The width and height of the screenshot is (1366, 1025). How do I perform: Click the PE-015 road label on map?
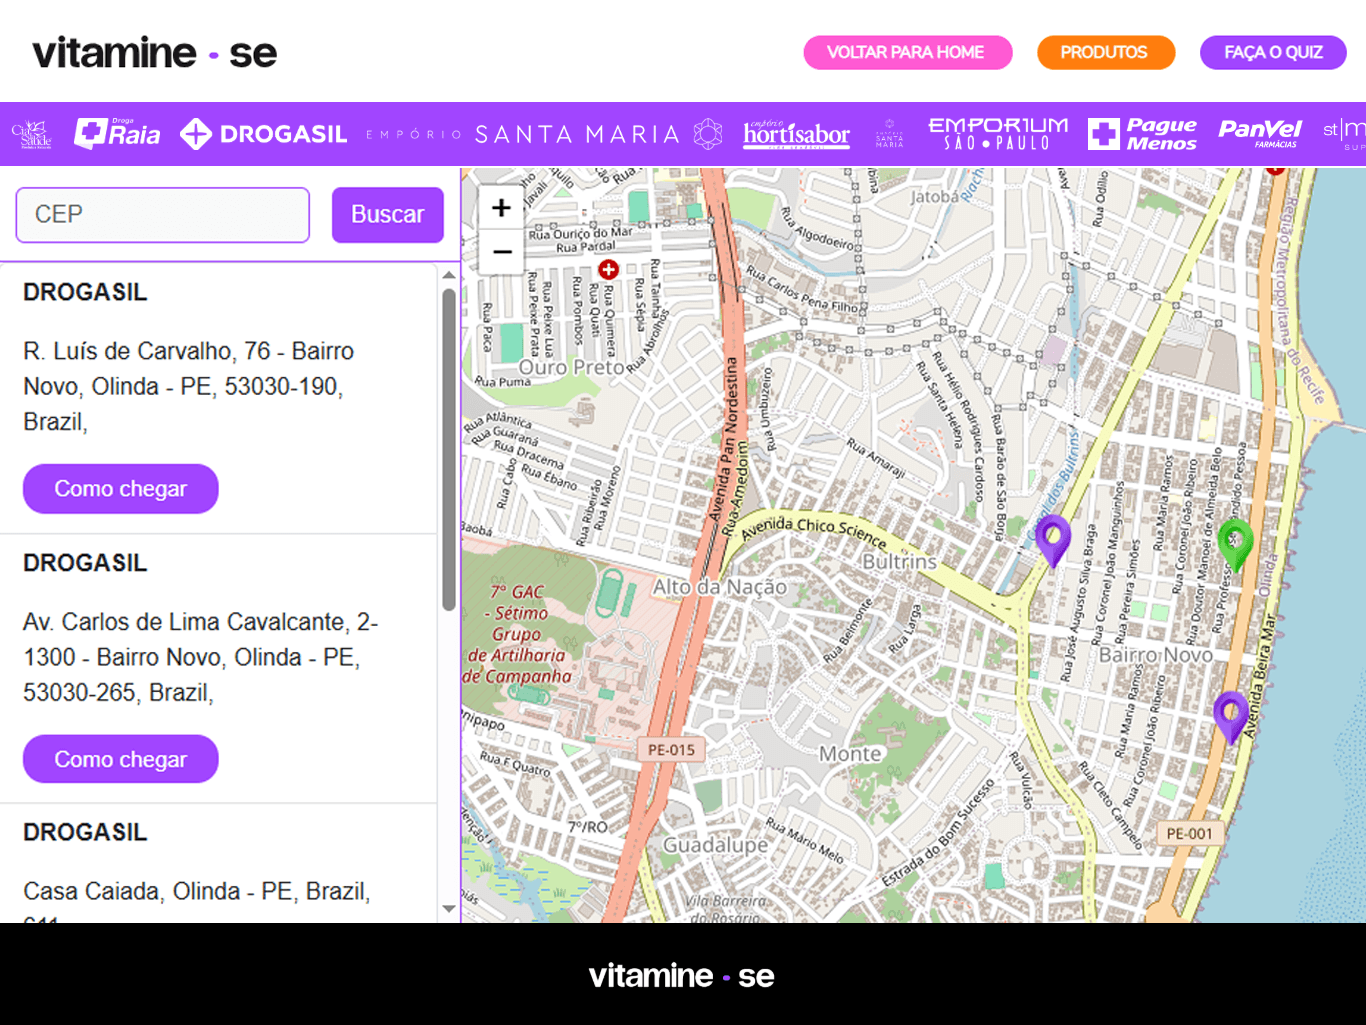pos(671,750)
